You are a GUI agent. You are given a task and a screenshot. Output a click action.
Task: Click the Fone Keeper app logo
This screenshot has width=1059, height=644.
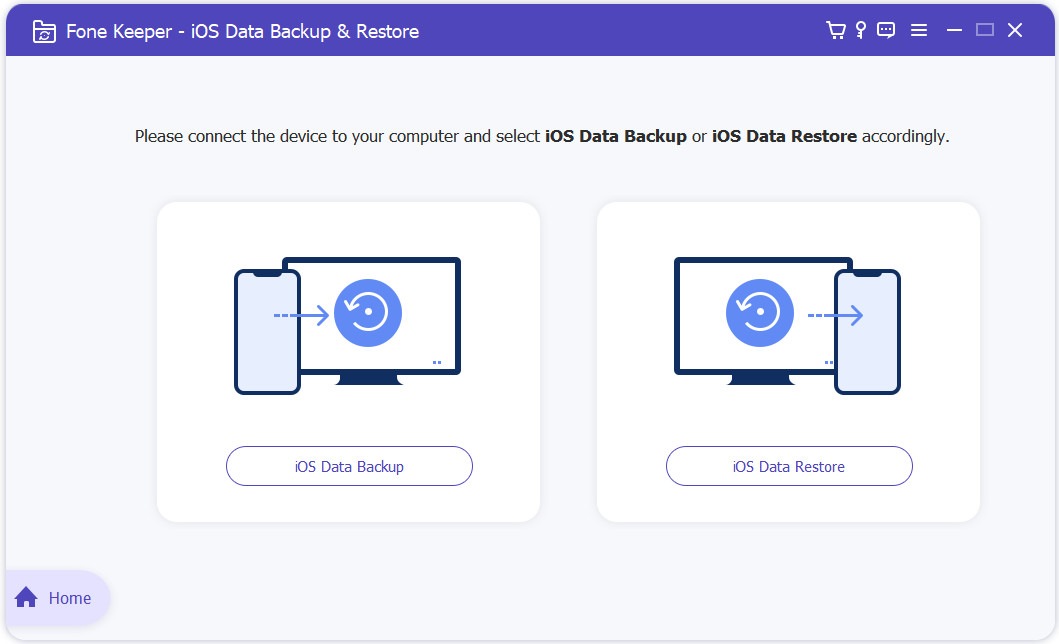click(44, 31)
